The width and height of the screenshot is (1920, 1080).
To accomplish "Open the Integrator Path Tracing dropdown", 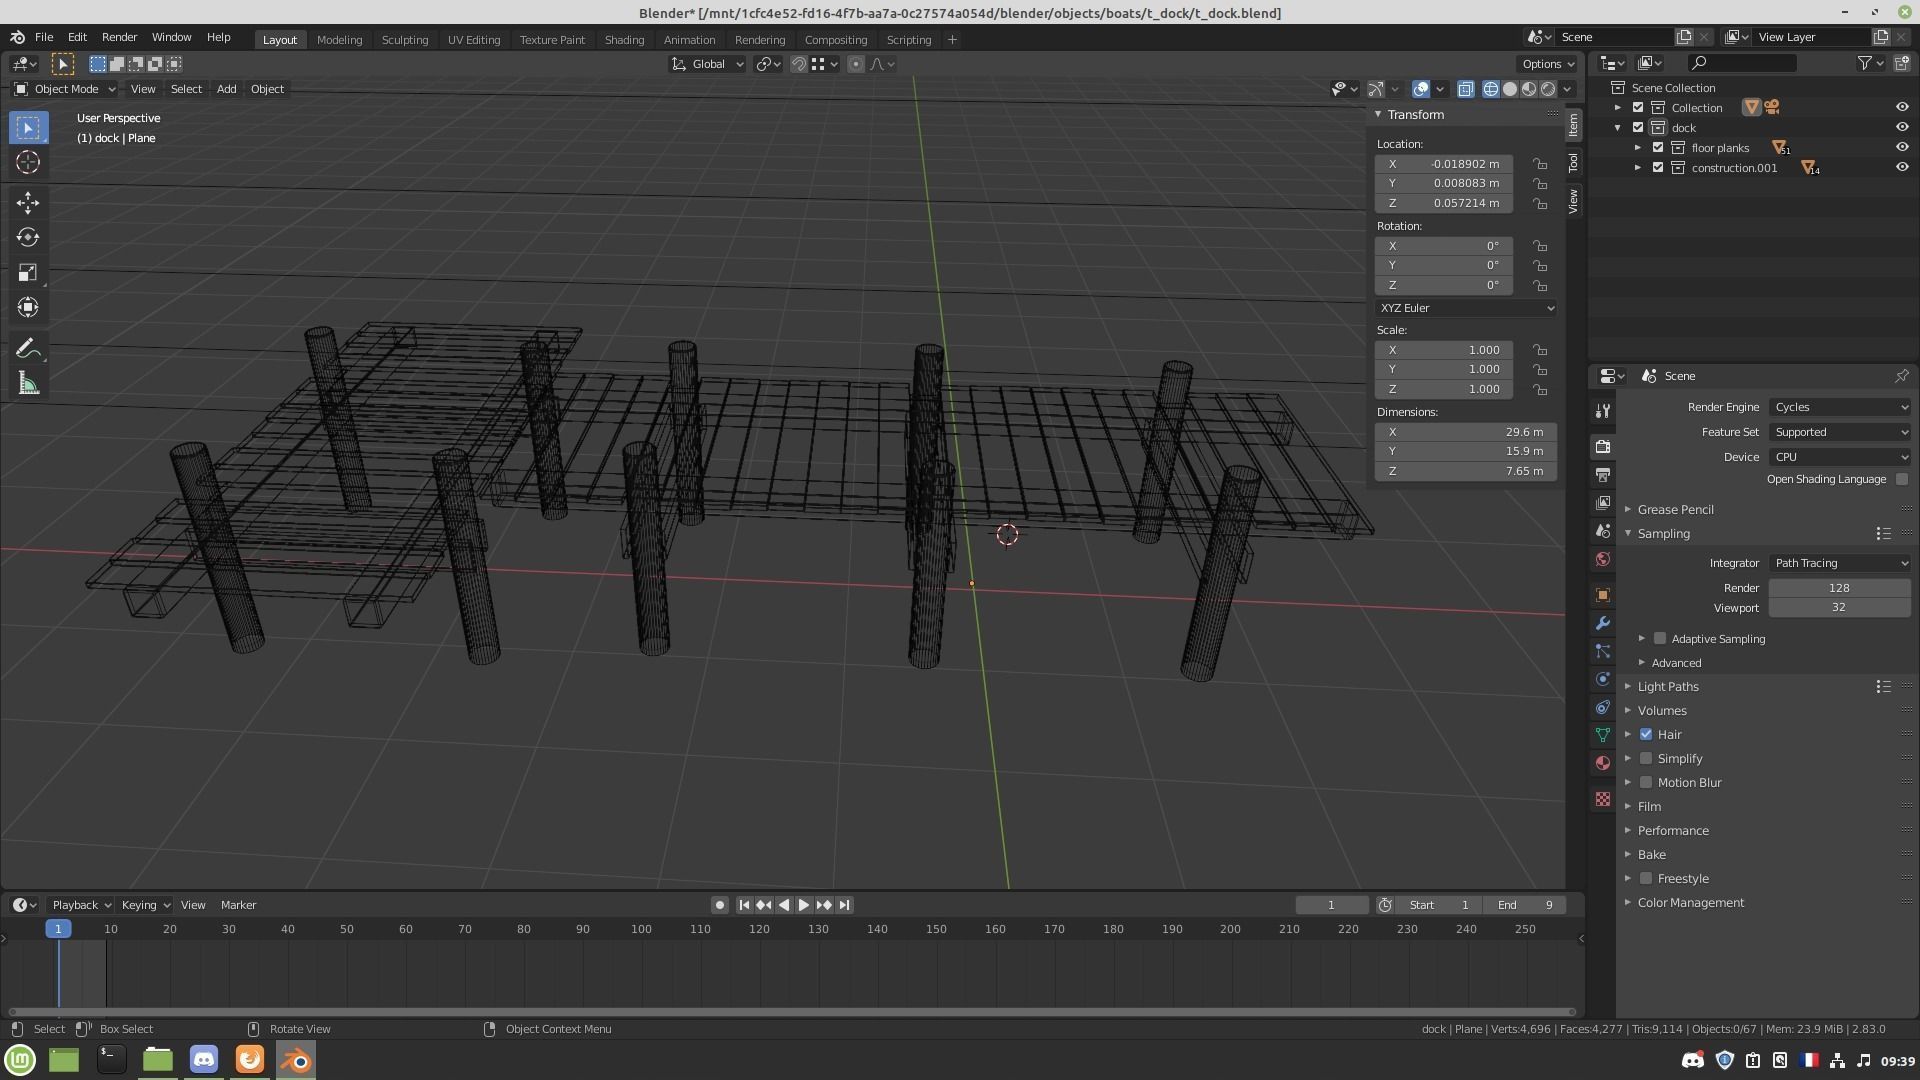I will (x=1840, y=564).
